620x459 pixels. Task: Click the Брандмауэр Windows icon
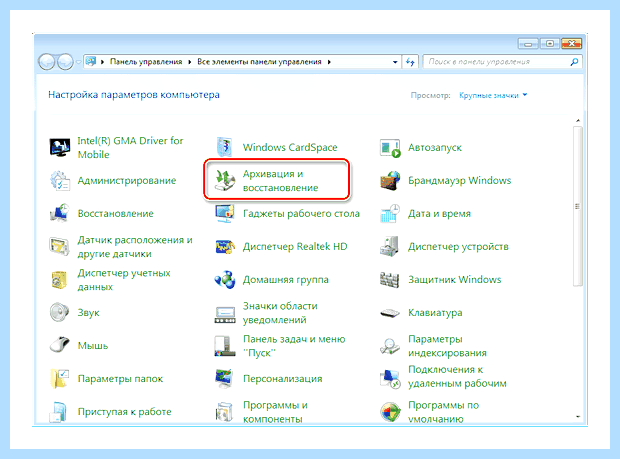(x=390, y=181)
